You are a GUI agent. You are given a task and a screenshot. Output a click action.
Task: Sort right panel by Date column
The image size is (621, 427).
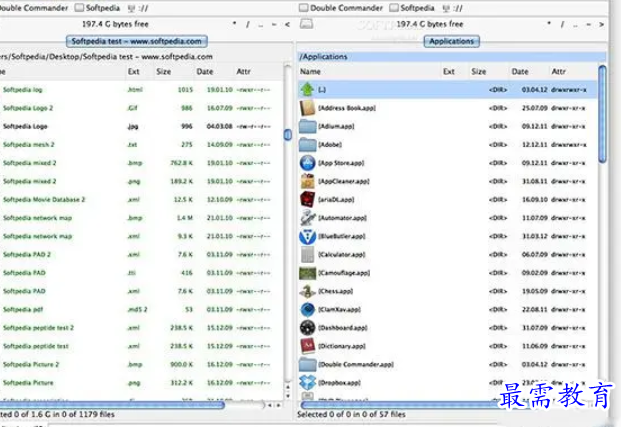(529, 72)
